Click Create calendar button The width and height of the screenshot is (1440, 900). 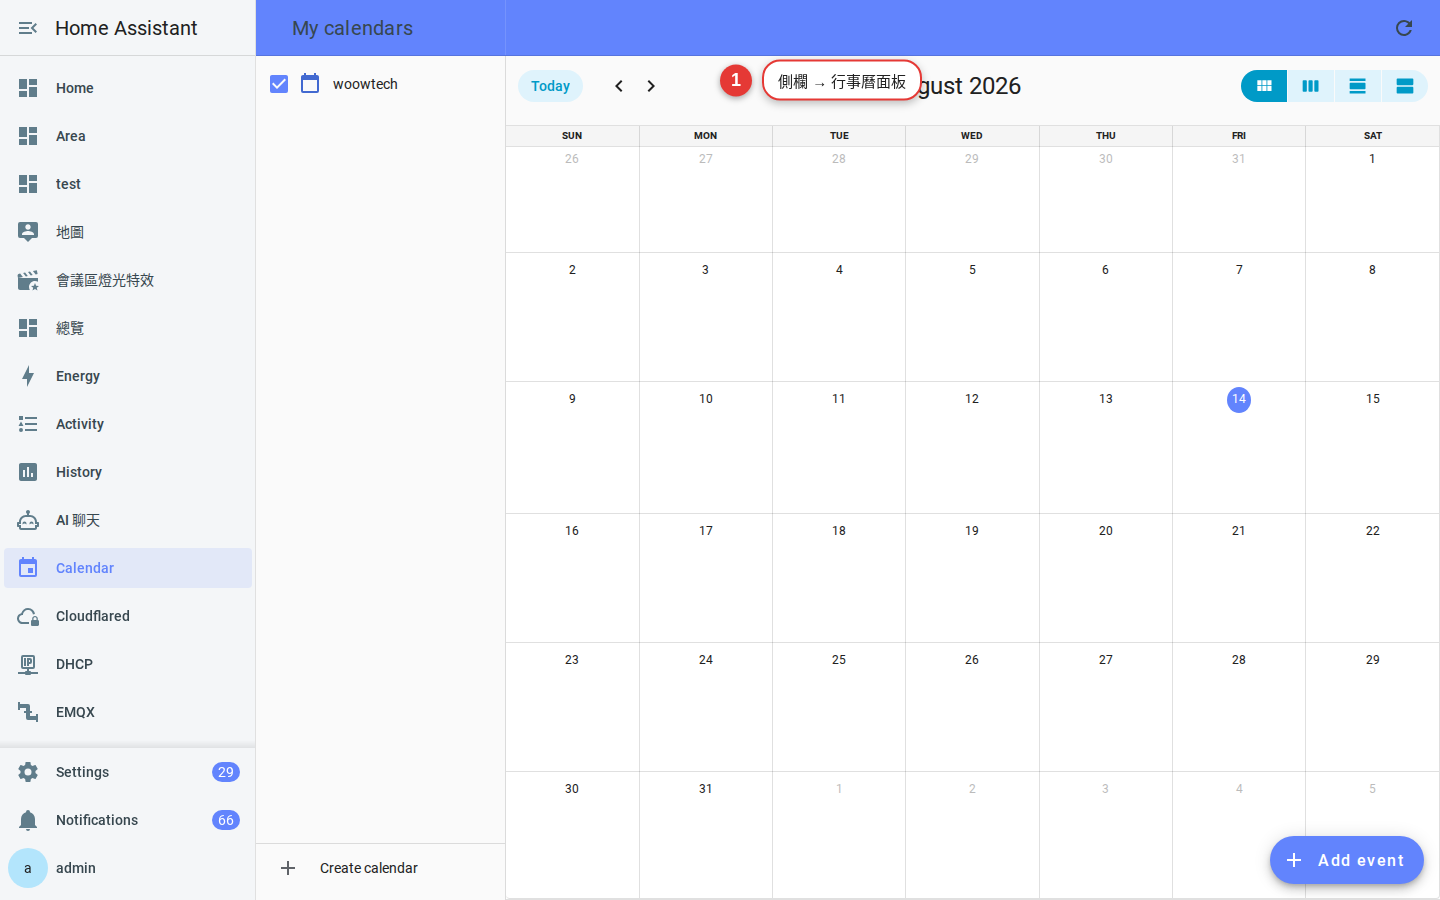click(x=380, y=868)
